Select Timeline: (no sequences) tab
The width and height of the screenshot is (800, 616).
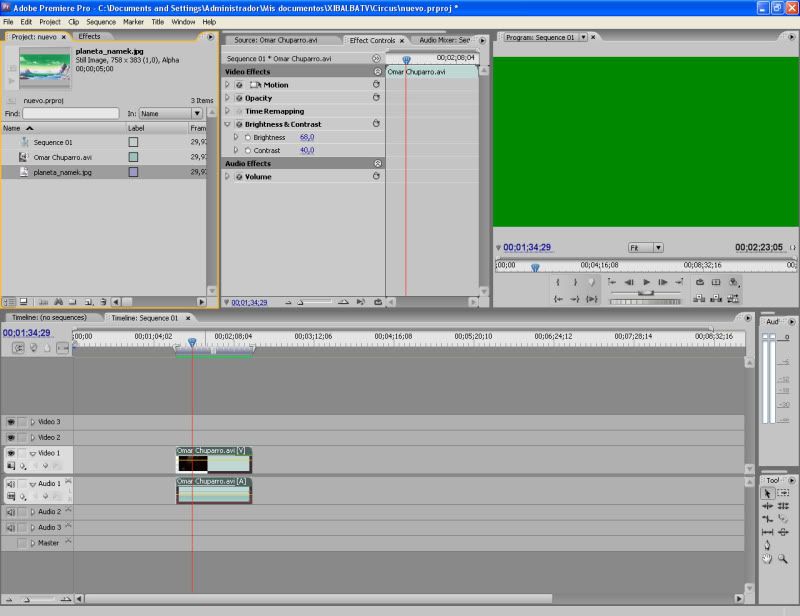[x=49, y=317]
